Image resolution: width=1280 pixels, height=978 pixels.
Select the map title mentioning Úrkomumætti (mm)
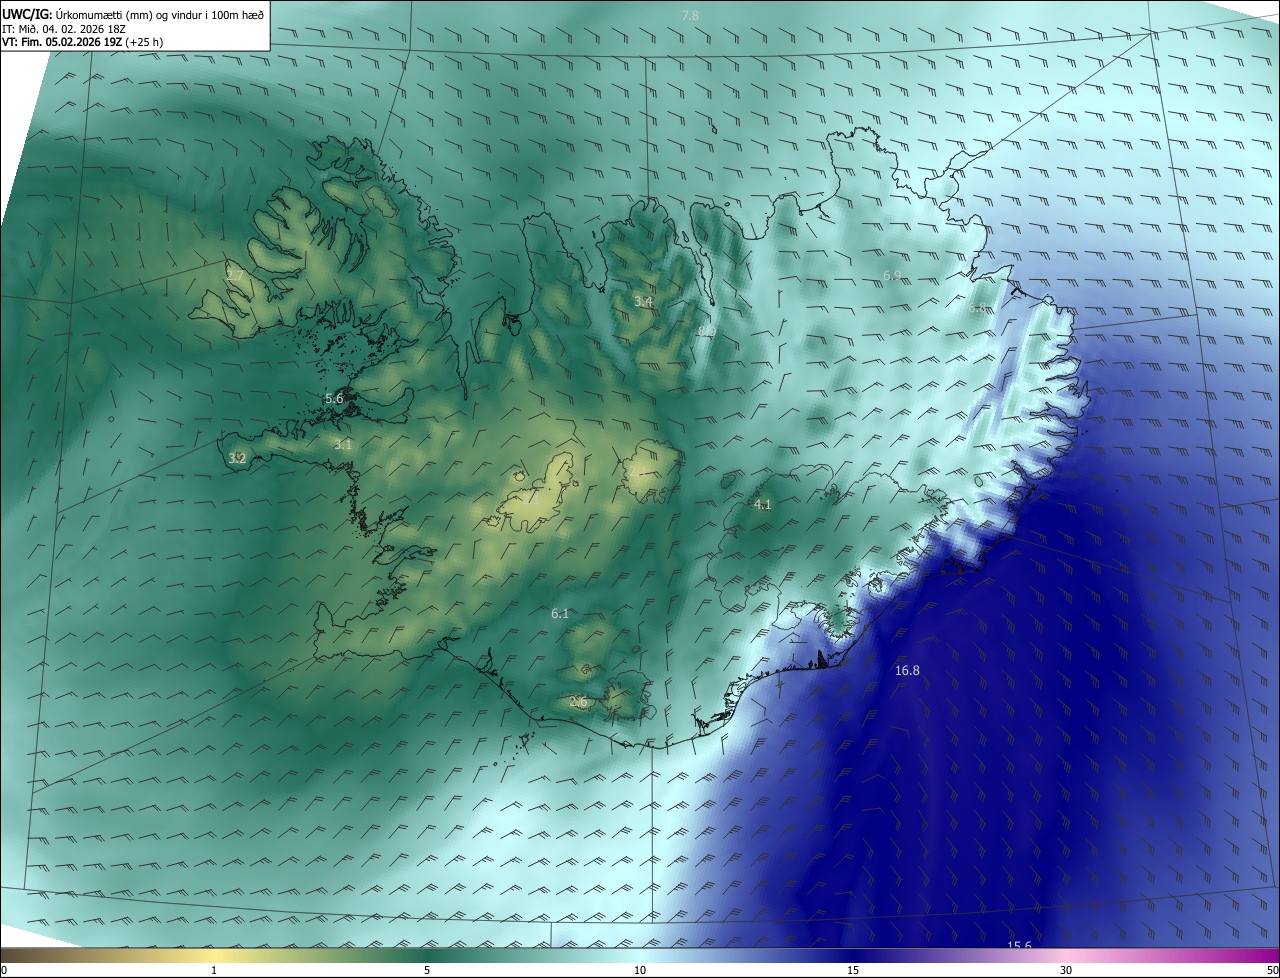point(134,14)
